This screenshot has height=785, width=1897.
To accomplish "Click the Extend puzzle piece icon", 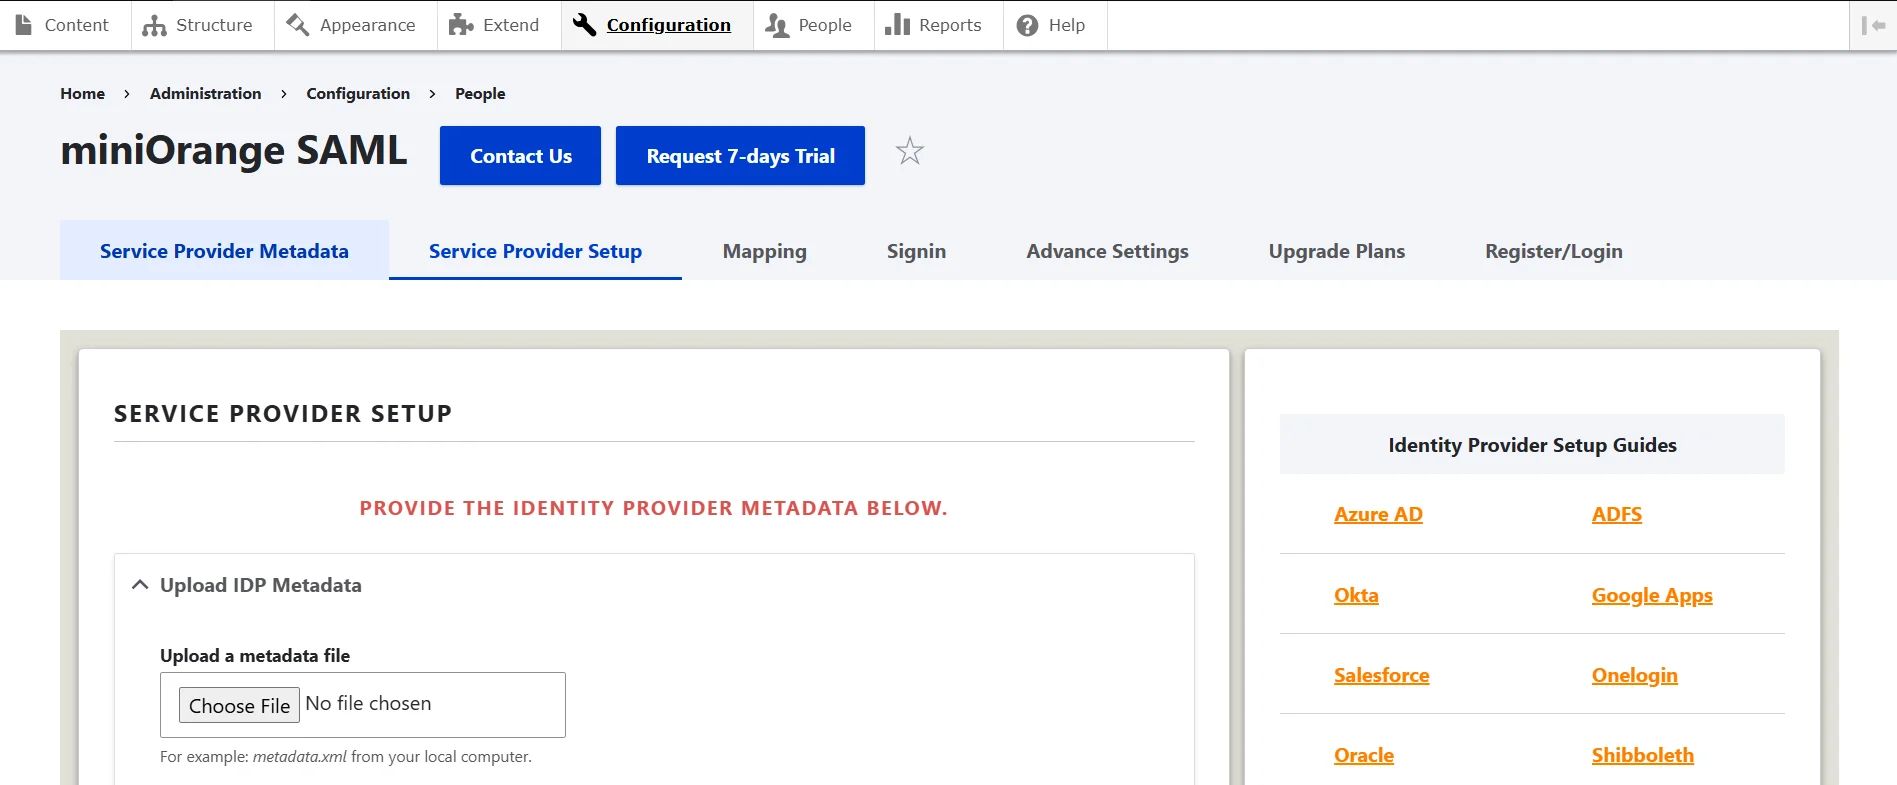I will 461,25.
